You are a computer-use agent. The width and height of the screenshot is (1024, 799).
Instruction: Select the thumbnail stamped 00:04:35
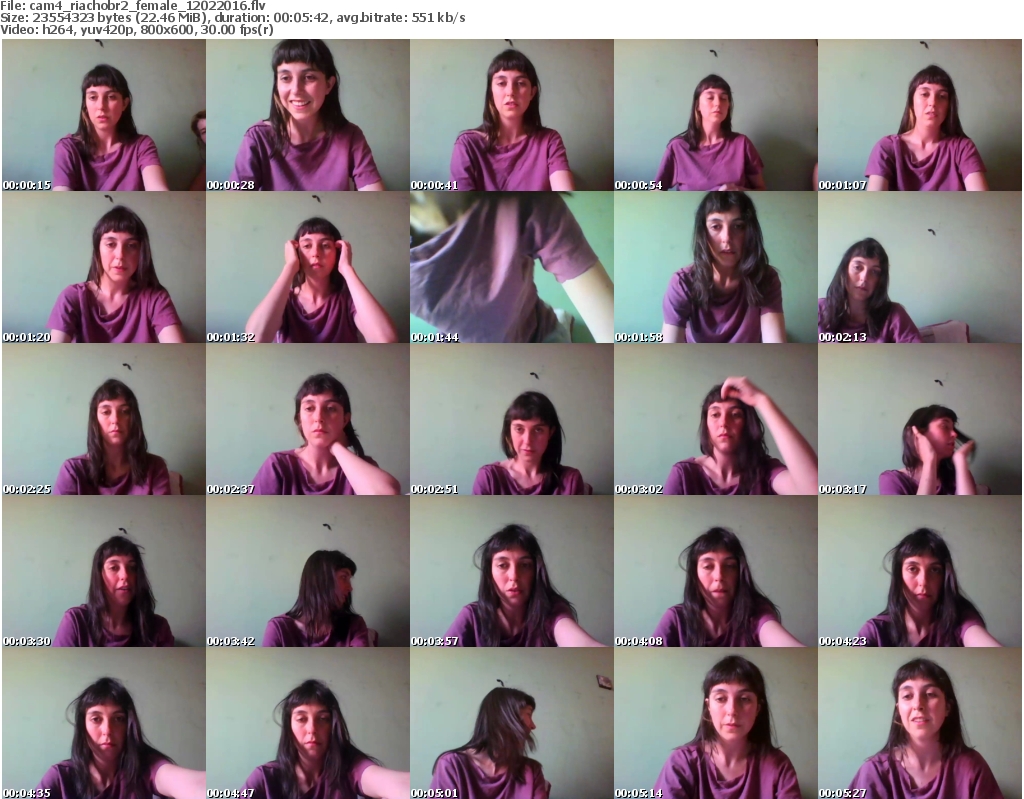pyautogui.click(x=104, y=723)
